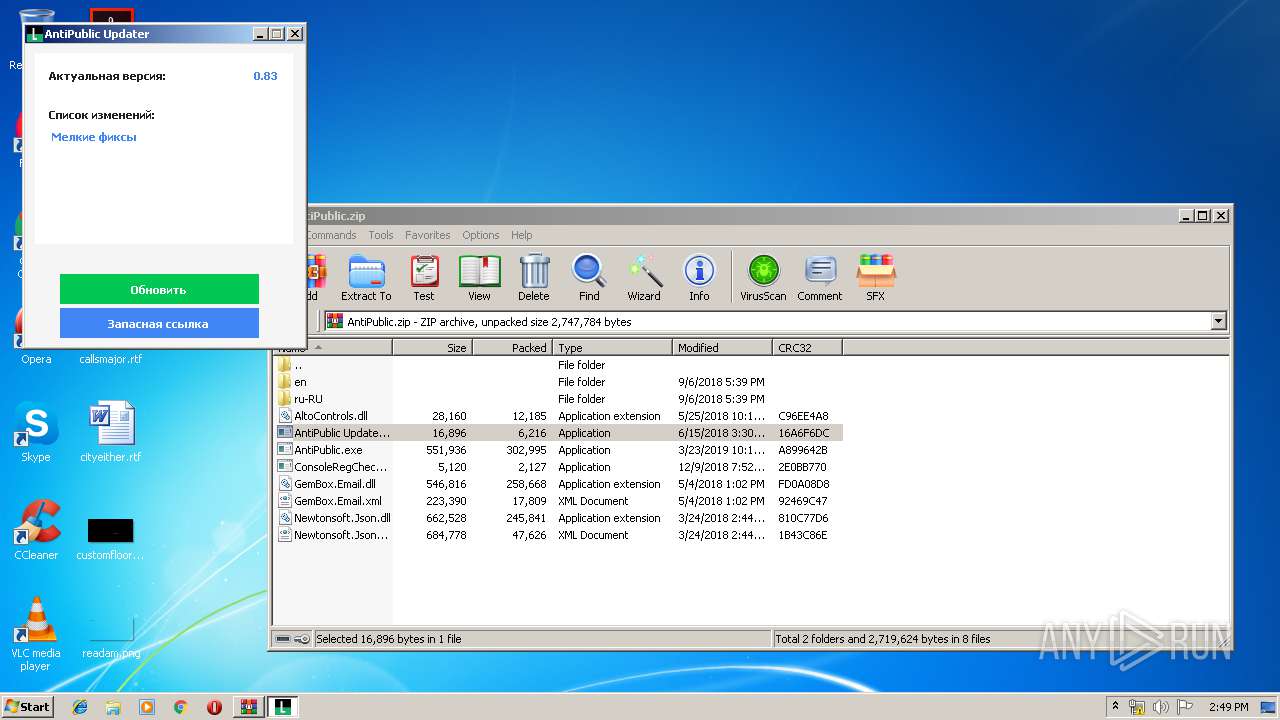Open the Skype desktop shortcut
The height and width of the screenshot is (720, 1280).
click(36, 432)
